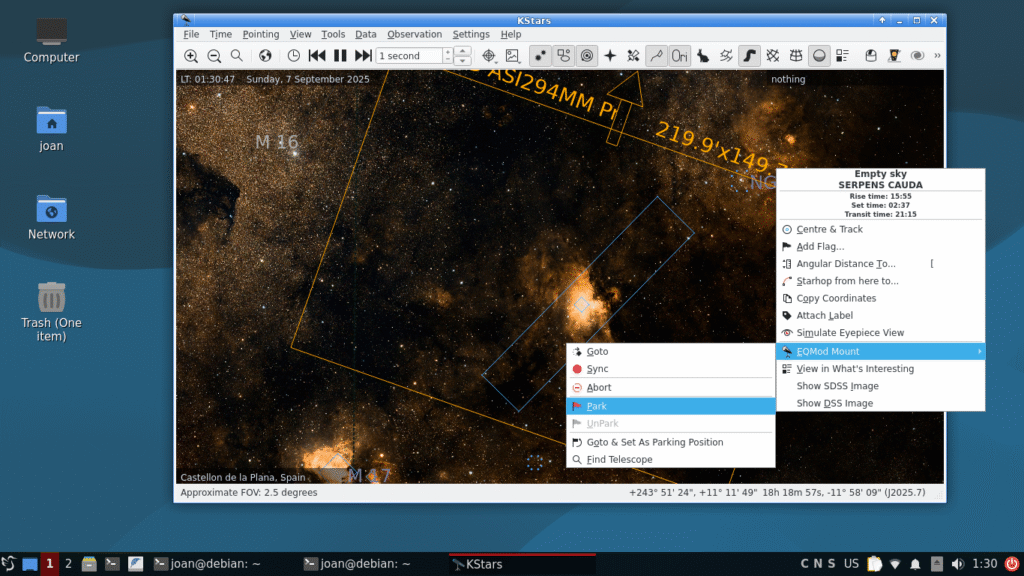
Task: Click the Find Telescope magnifier icon in submenu
Action: click(x=576, y=460)
